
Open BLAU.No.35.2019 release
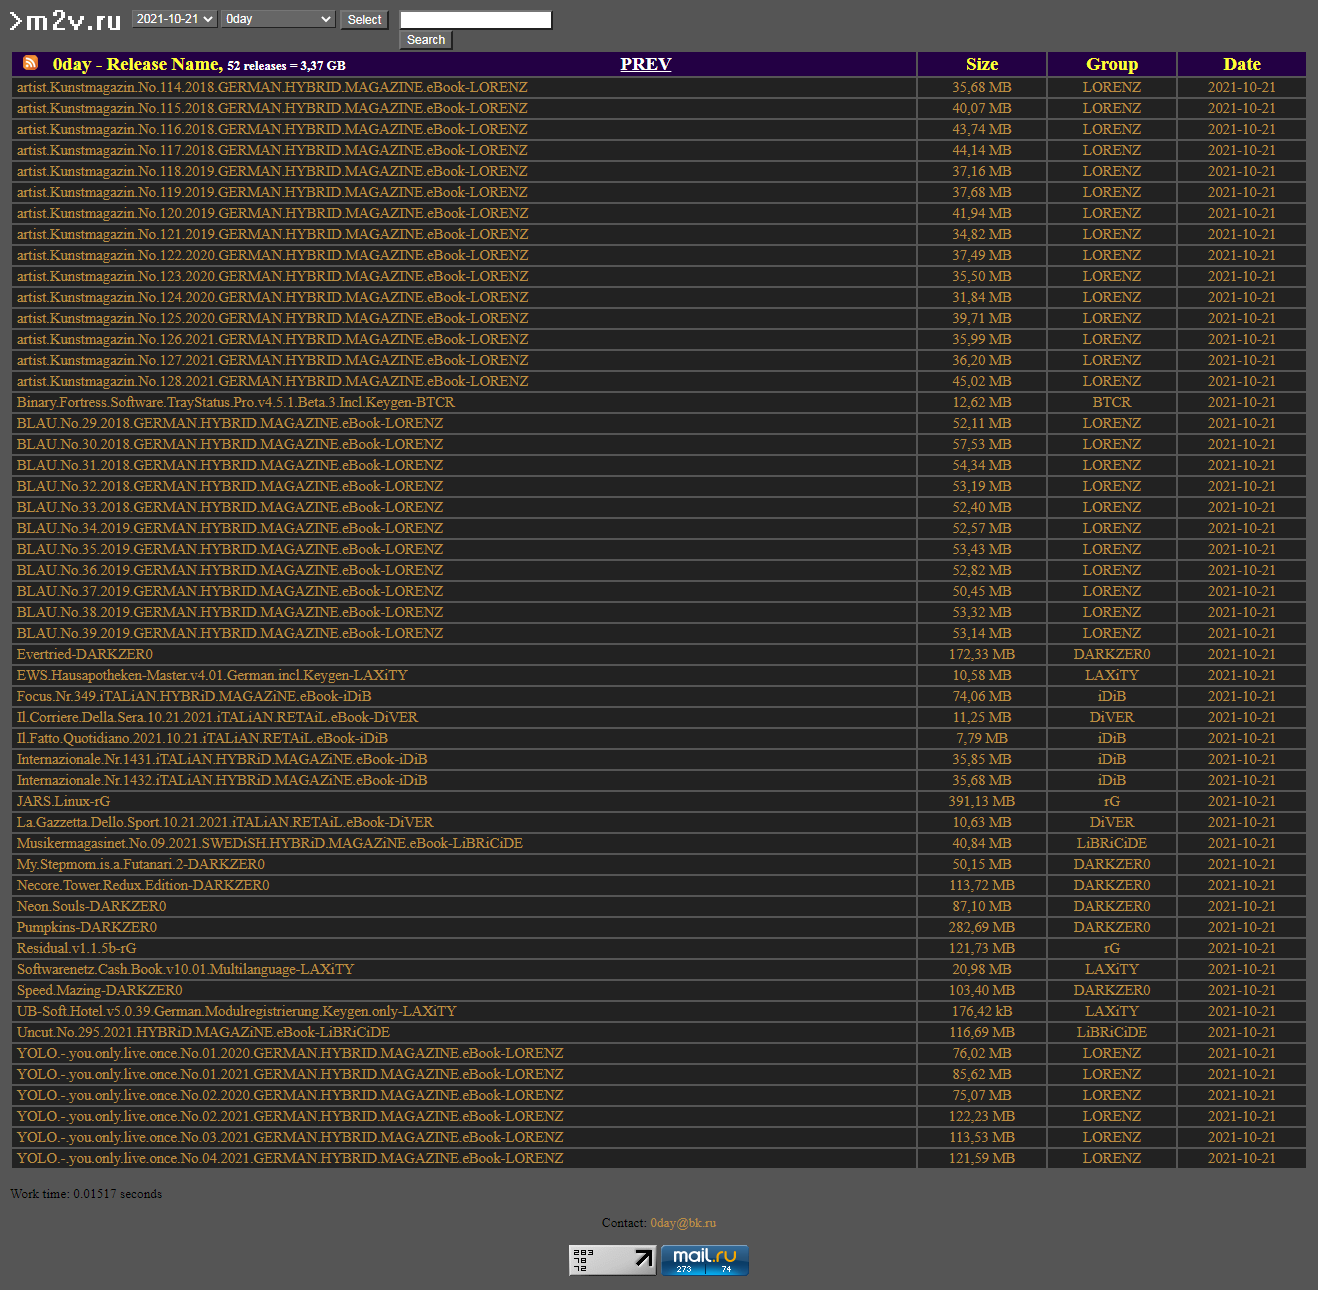tap(230, 549)
